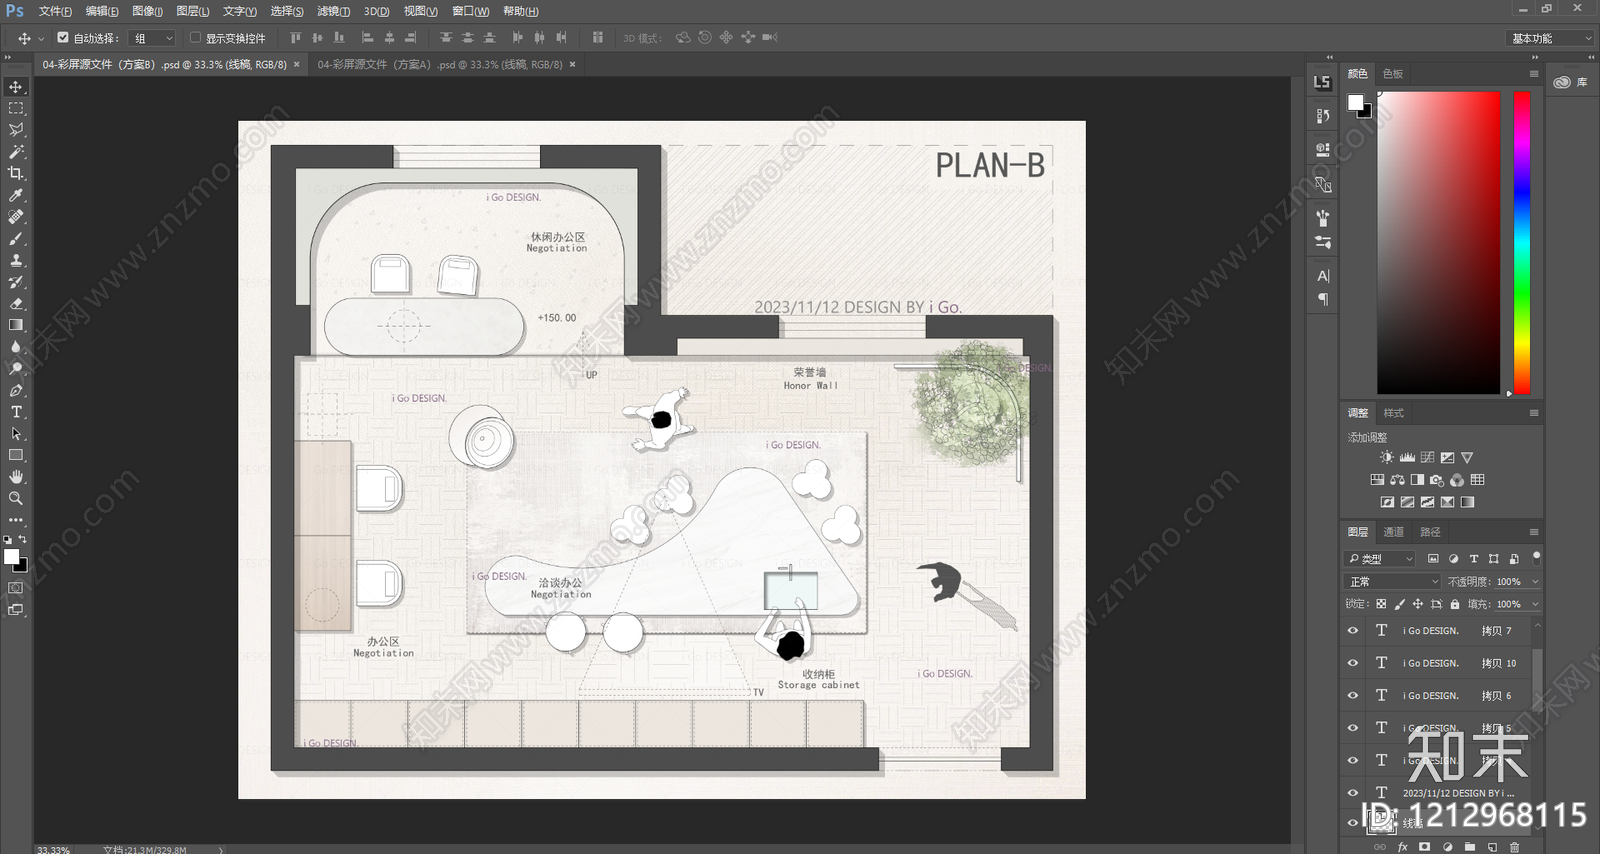
Task: Select the Eyedropper tool
Action: point(16,195)
